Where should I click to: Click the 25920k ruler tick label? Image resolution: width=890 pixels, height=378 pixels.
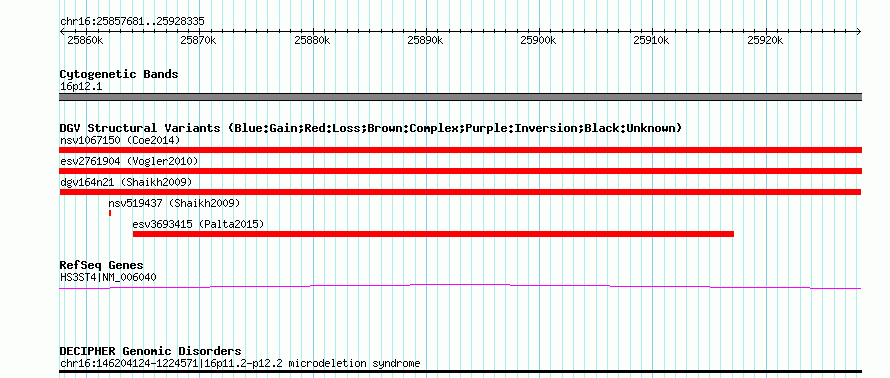(x=765, y=41)
